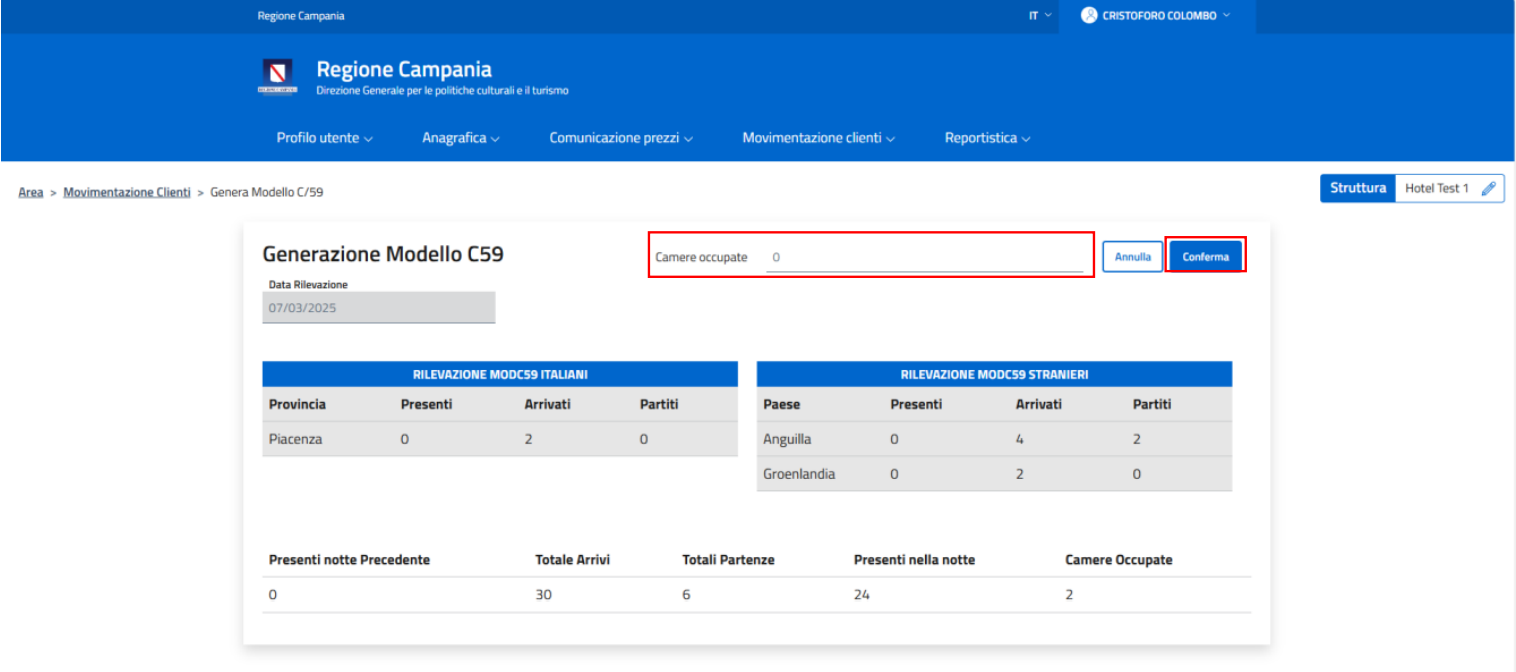Viewport: 1516px width, 672px height.
Task: Click the Arrivati value 4 in Anguilla row
Action: coord(1020,439)
